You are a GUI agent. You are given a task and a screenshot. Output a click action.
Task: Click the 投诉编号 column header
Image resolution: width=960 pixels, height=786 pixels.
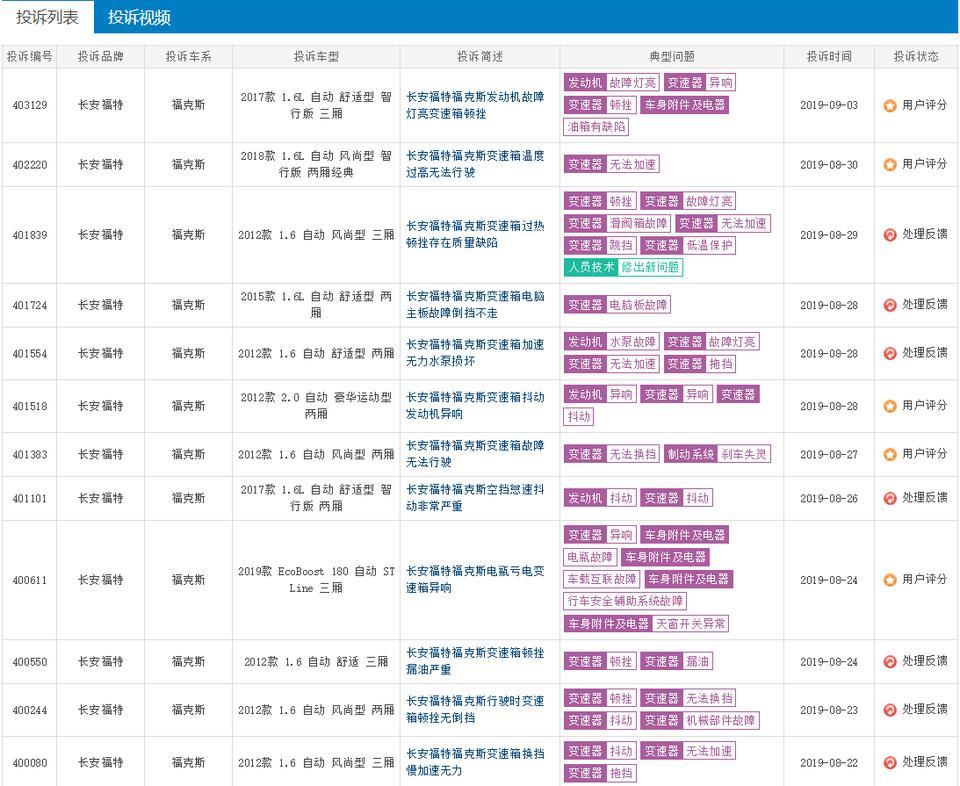[29, 57]
